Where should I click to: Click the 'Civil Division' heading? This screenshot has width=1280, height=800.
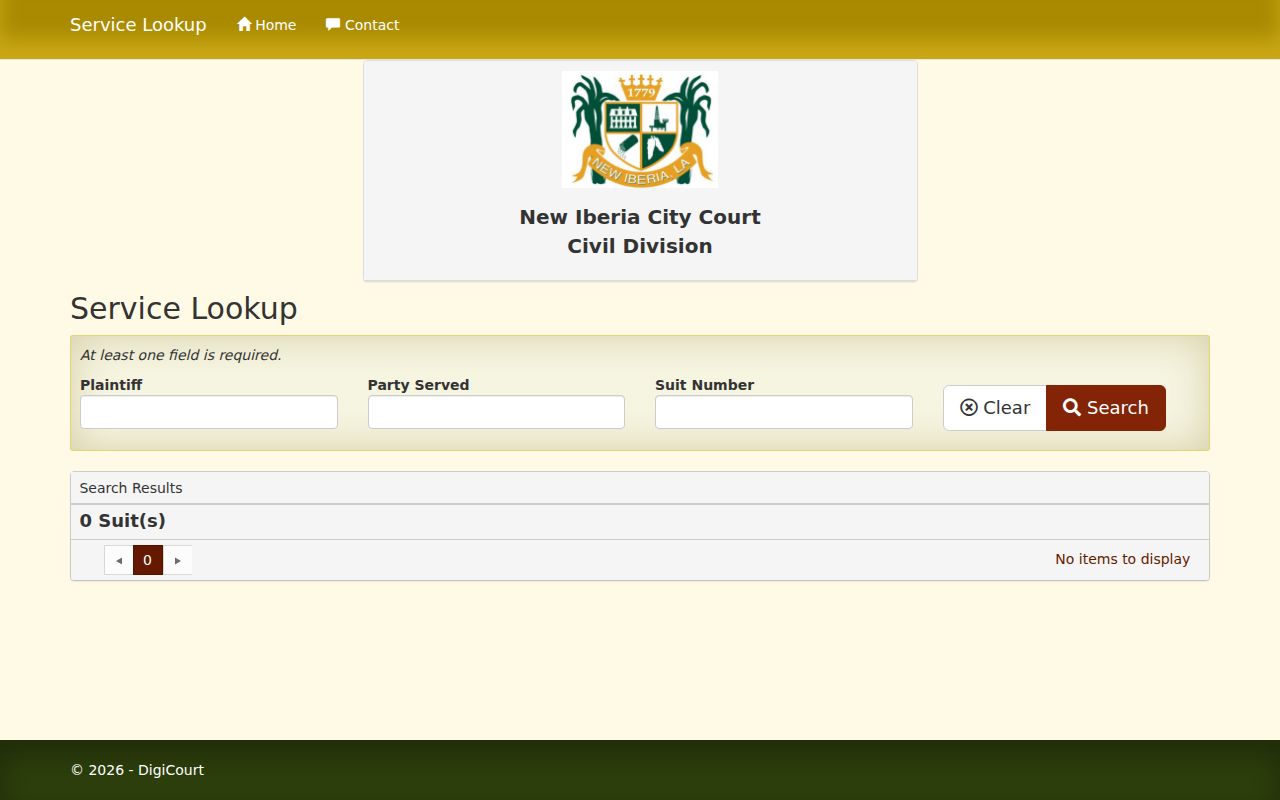640,246
